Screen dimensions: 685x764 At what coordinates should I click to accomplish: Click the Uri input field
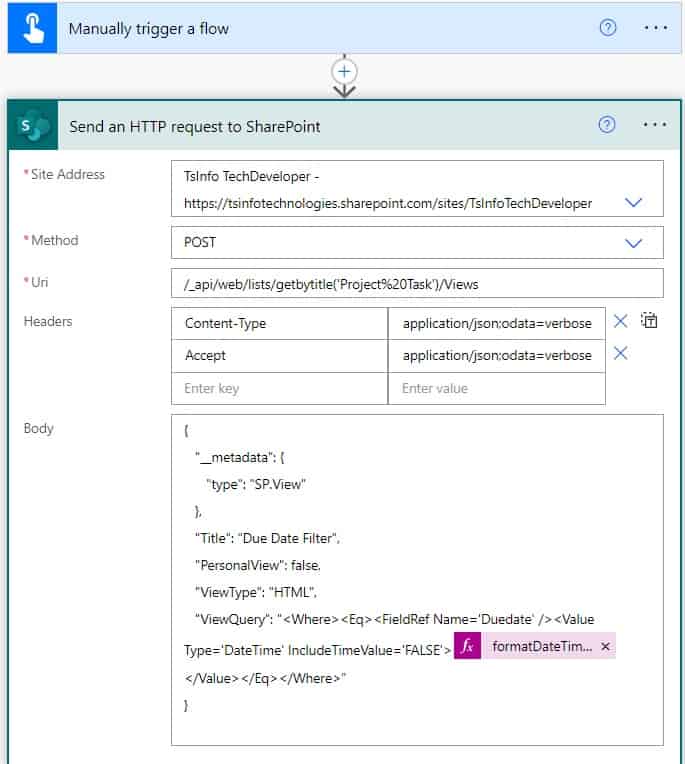tap(417, 284)
